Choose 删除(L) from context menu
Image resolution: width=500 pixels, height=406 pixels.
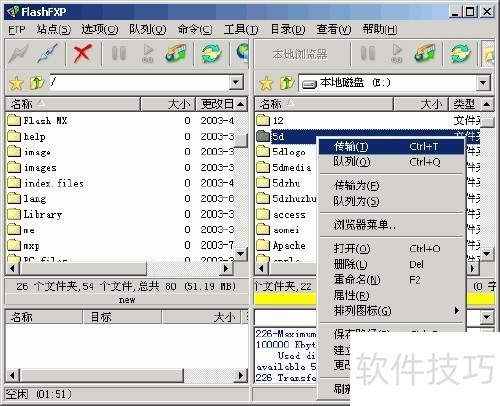[391, 264]
